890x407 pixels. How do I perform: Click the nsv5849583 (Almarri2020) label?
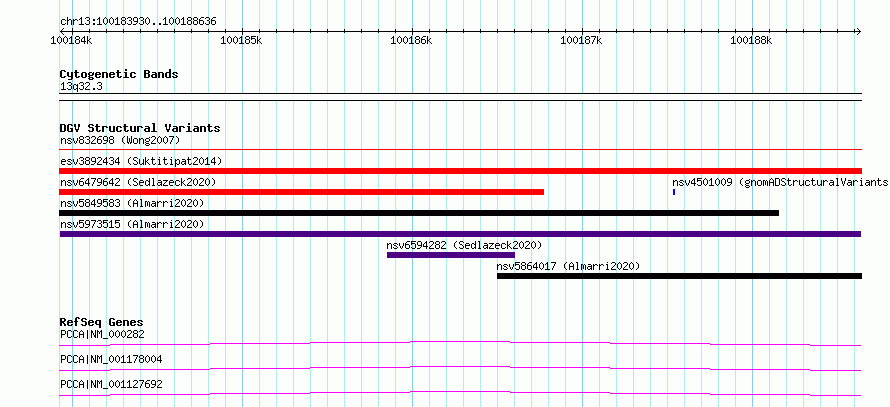coord(132,203)
